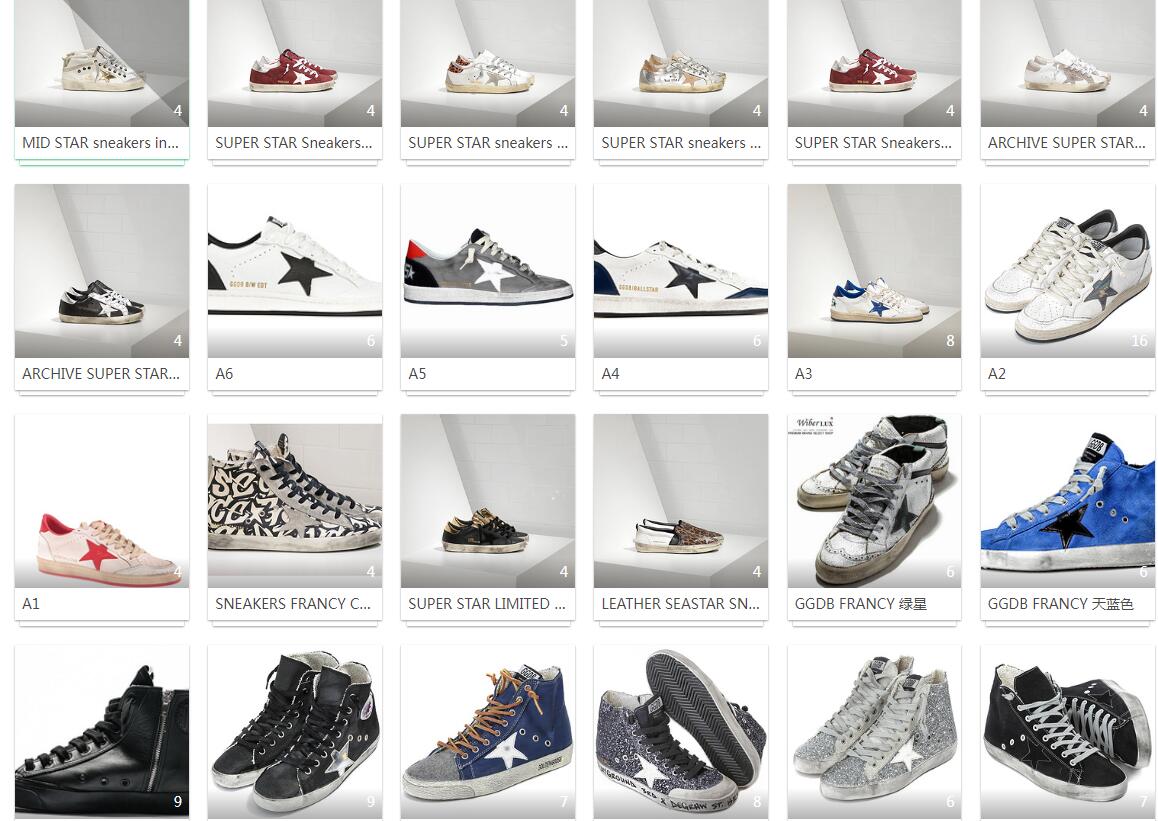The height and width of the screenshot is (821, 1158).
Task: Open the A5 gray sneaker album
Action: pyautogui.click(x=487, y=271)
